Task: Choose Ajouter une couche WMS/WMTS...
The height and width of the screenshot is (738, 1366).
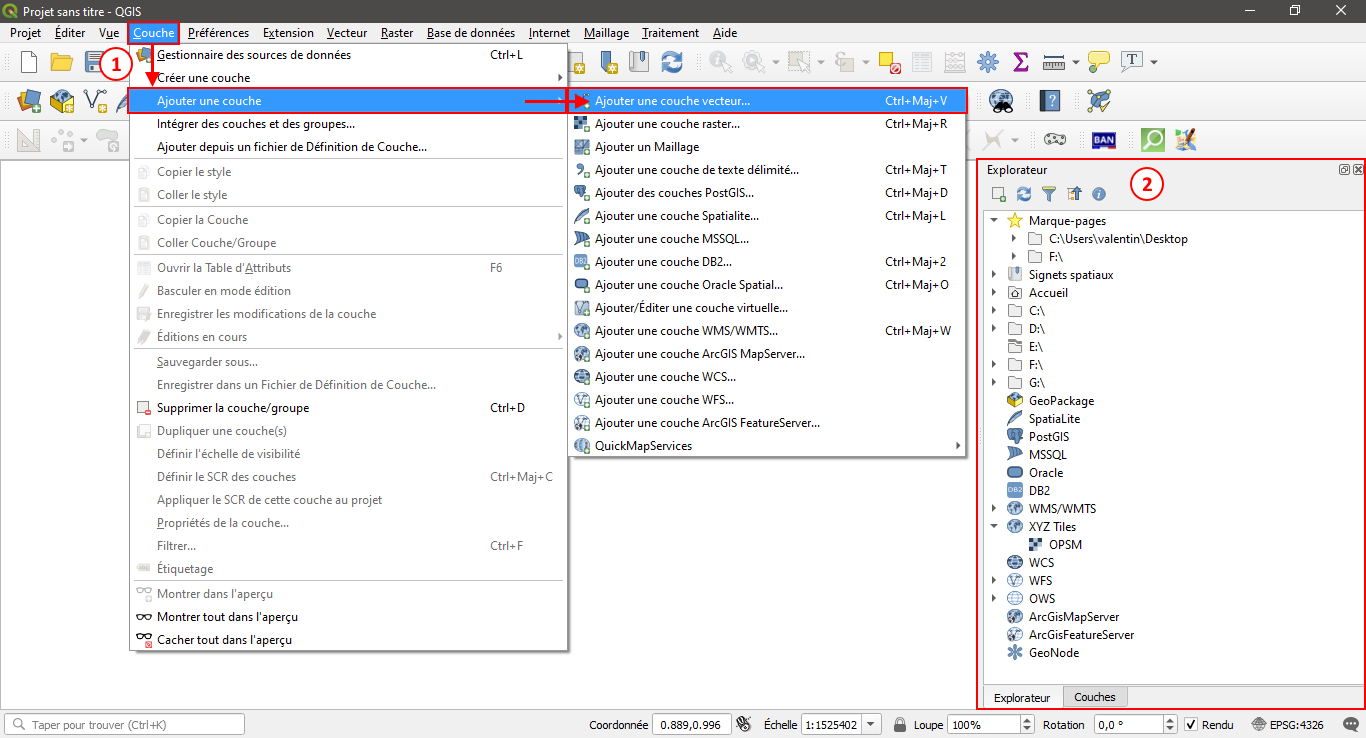Action: point(767,331)
